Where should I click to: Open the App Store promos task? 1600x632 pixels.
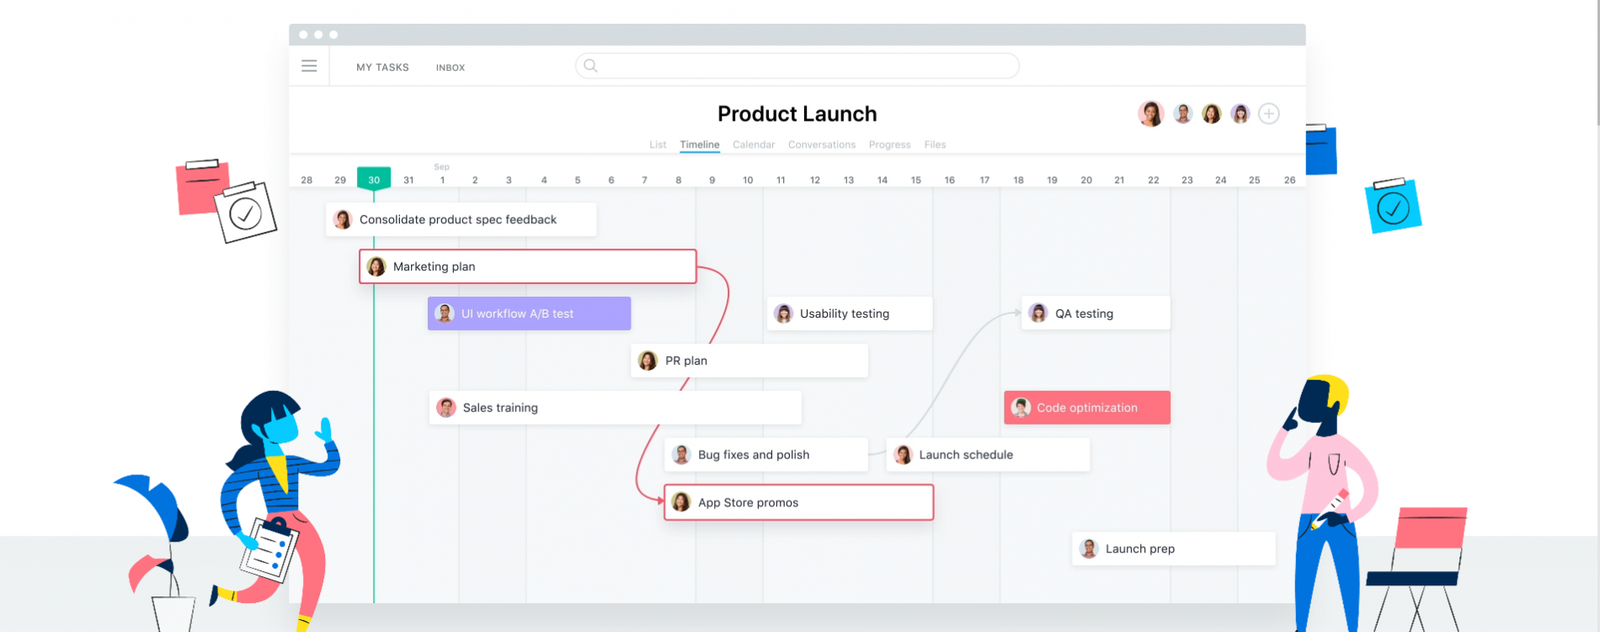click(x=799, y=503)
